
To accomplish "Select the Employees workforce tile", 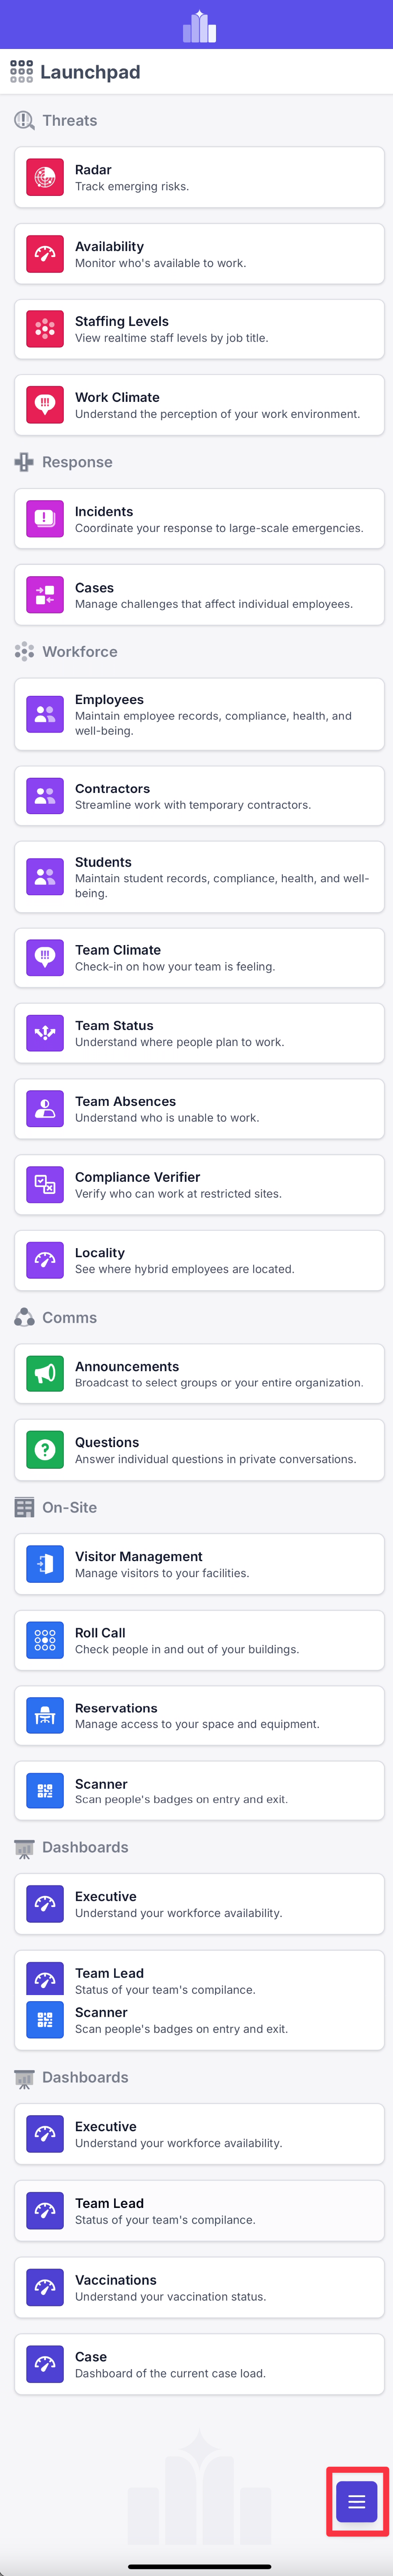I will [199, 714].
